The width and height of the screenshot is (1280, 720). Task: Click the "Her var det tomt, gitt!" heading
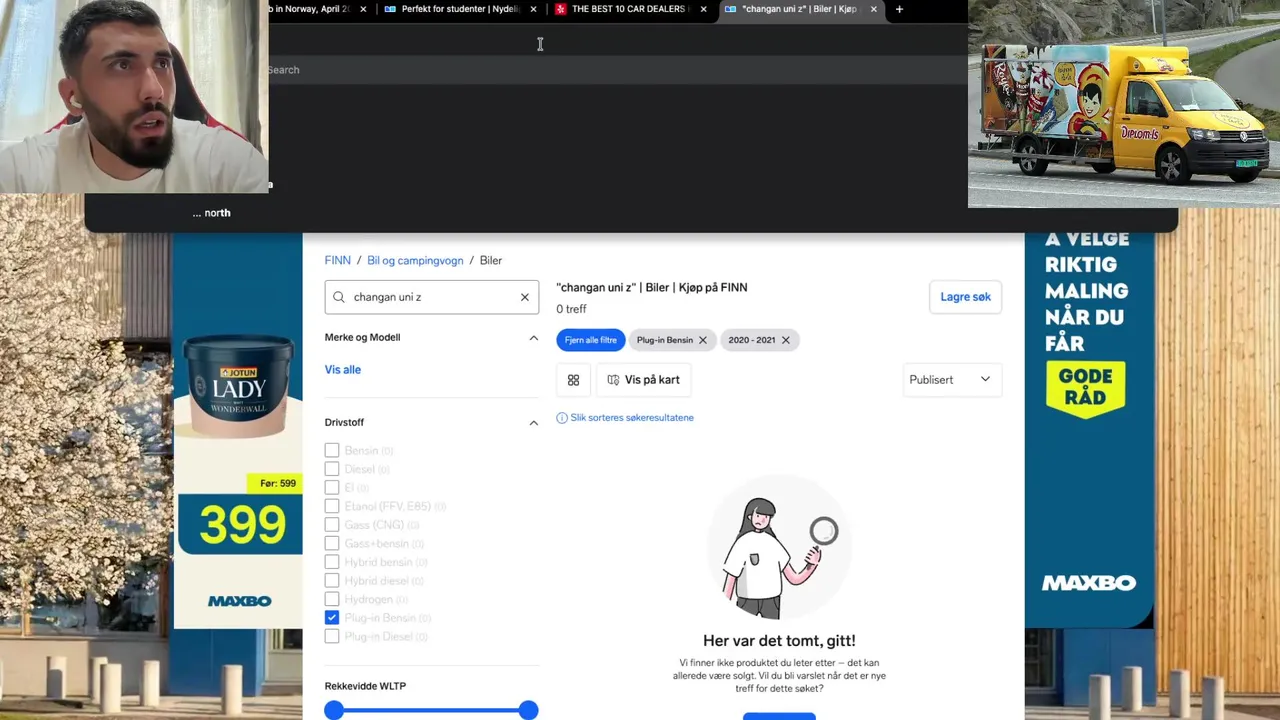779,641
